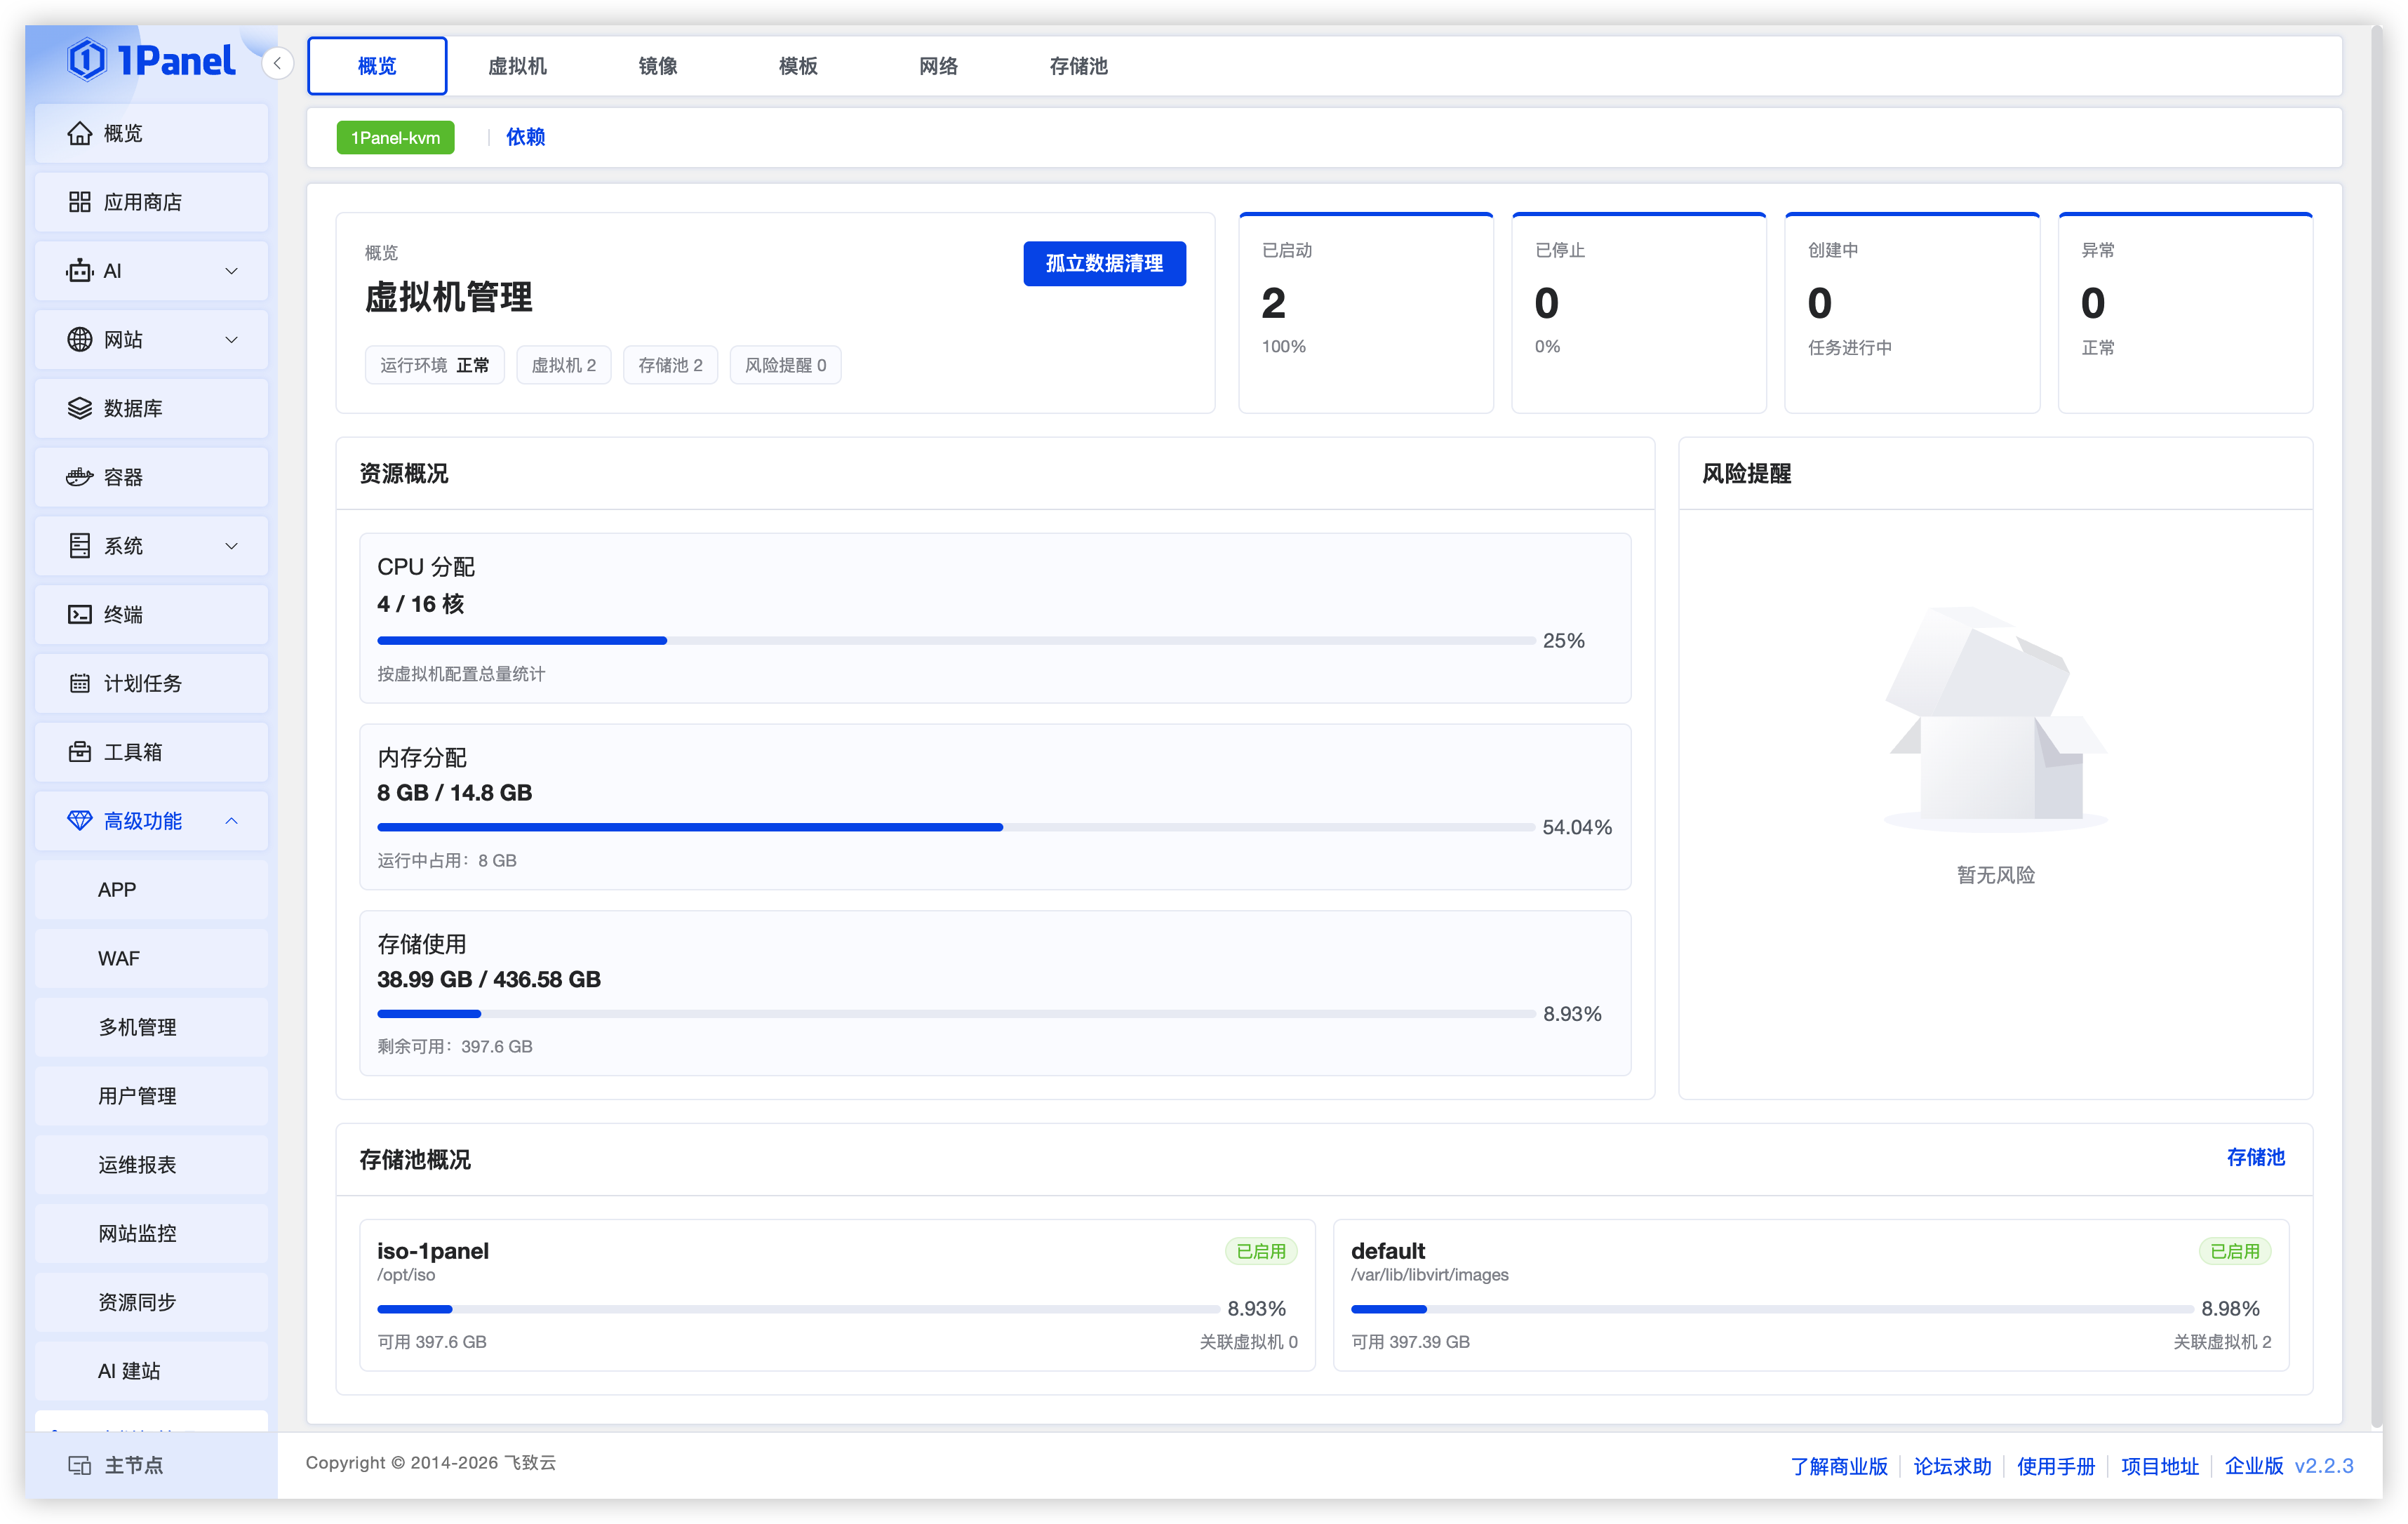Open the 了解商业版 footer link
This screenshot has height=1524, width=2408.
point(1838,1466)
